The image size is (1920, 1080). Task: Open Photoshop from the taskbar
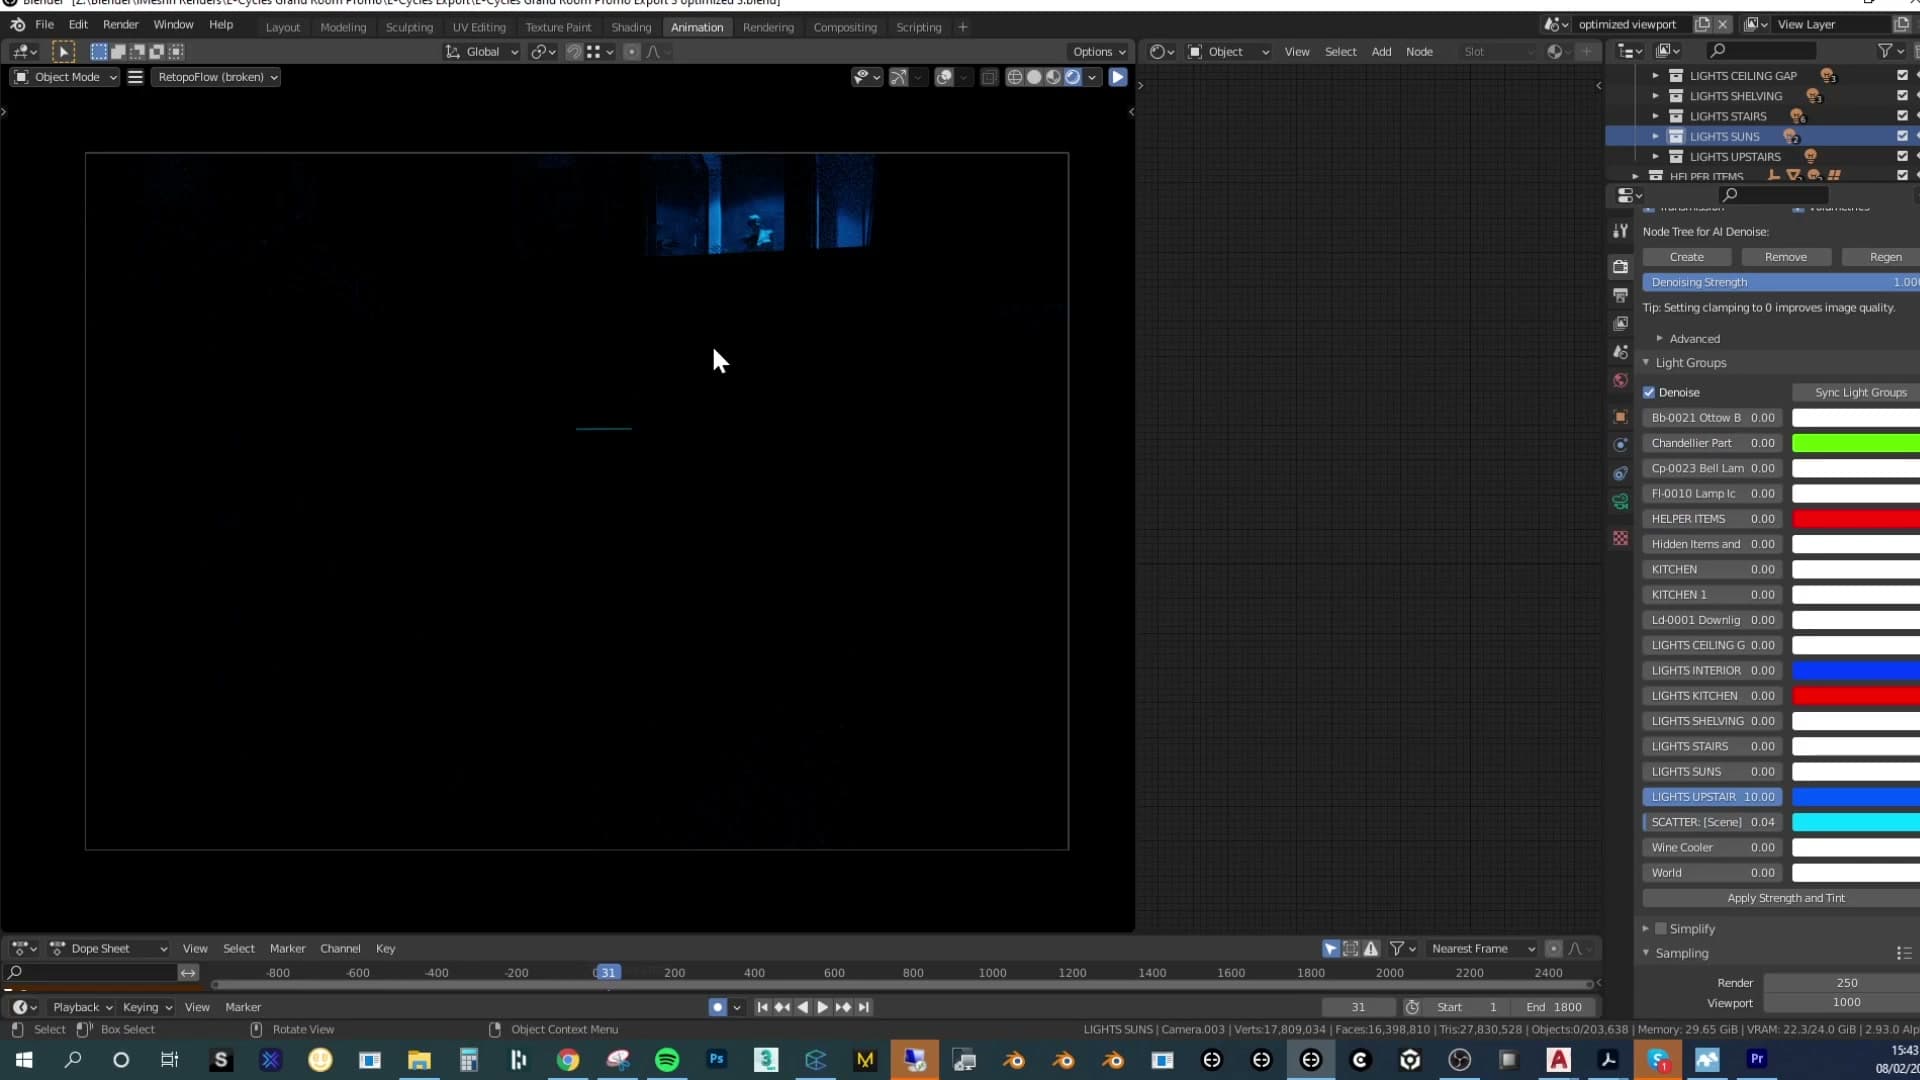tap(717, 1060)
